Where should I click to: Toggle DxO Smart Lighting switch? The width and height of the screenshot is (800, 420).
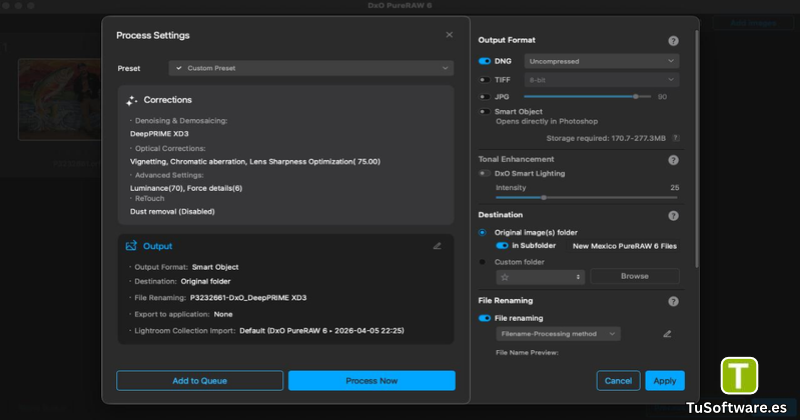click(x=484, y=174)
